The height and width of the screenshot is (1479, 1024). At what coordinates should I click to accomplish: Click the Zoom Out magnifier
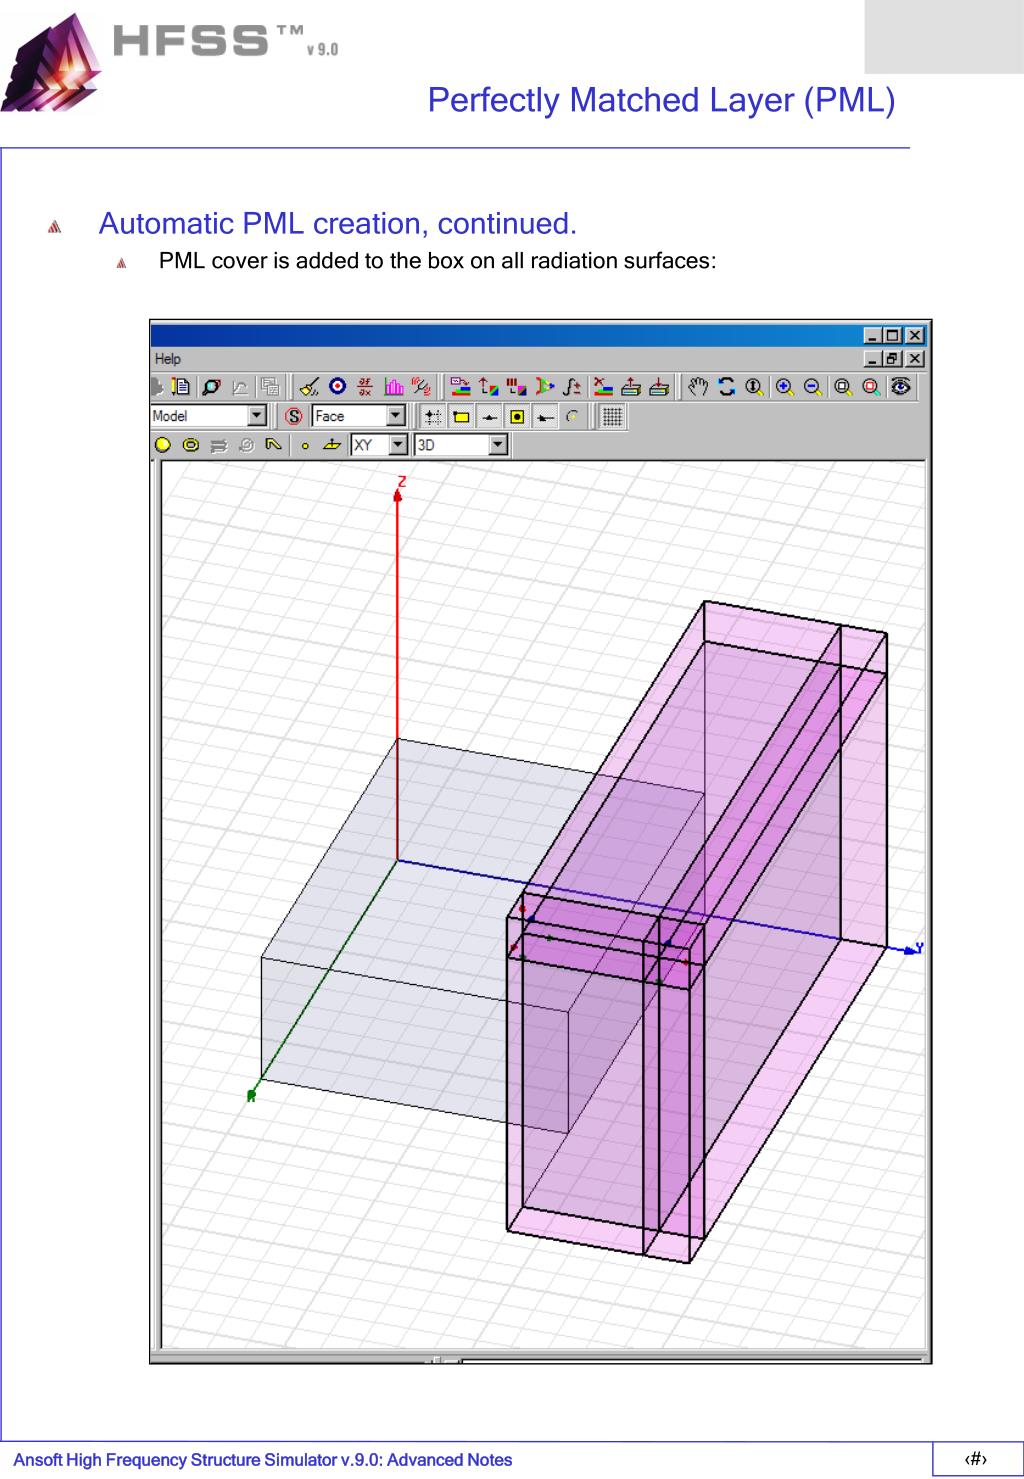(x=813, y=387)
